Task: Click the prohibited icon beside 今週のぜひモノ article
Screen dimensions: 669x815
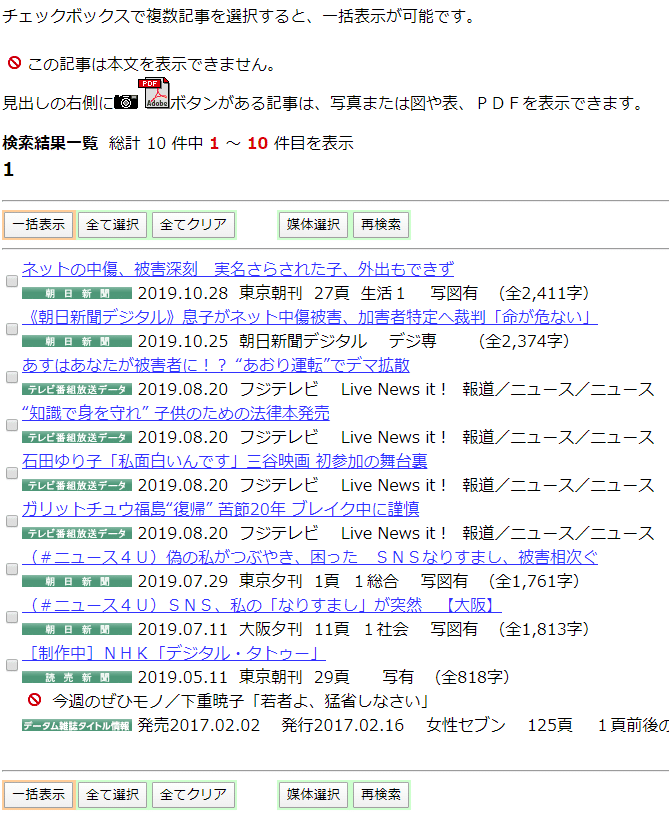Action: 35,700
